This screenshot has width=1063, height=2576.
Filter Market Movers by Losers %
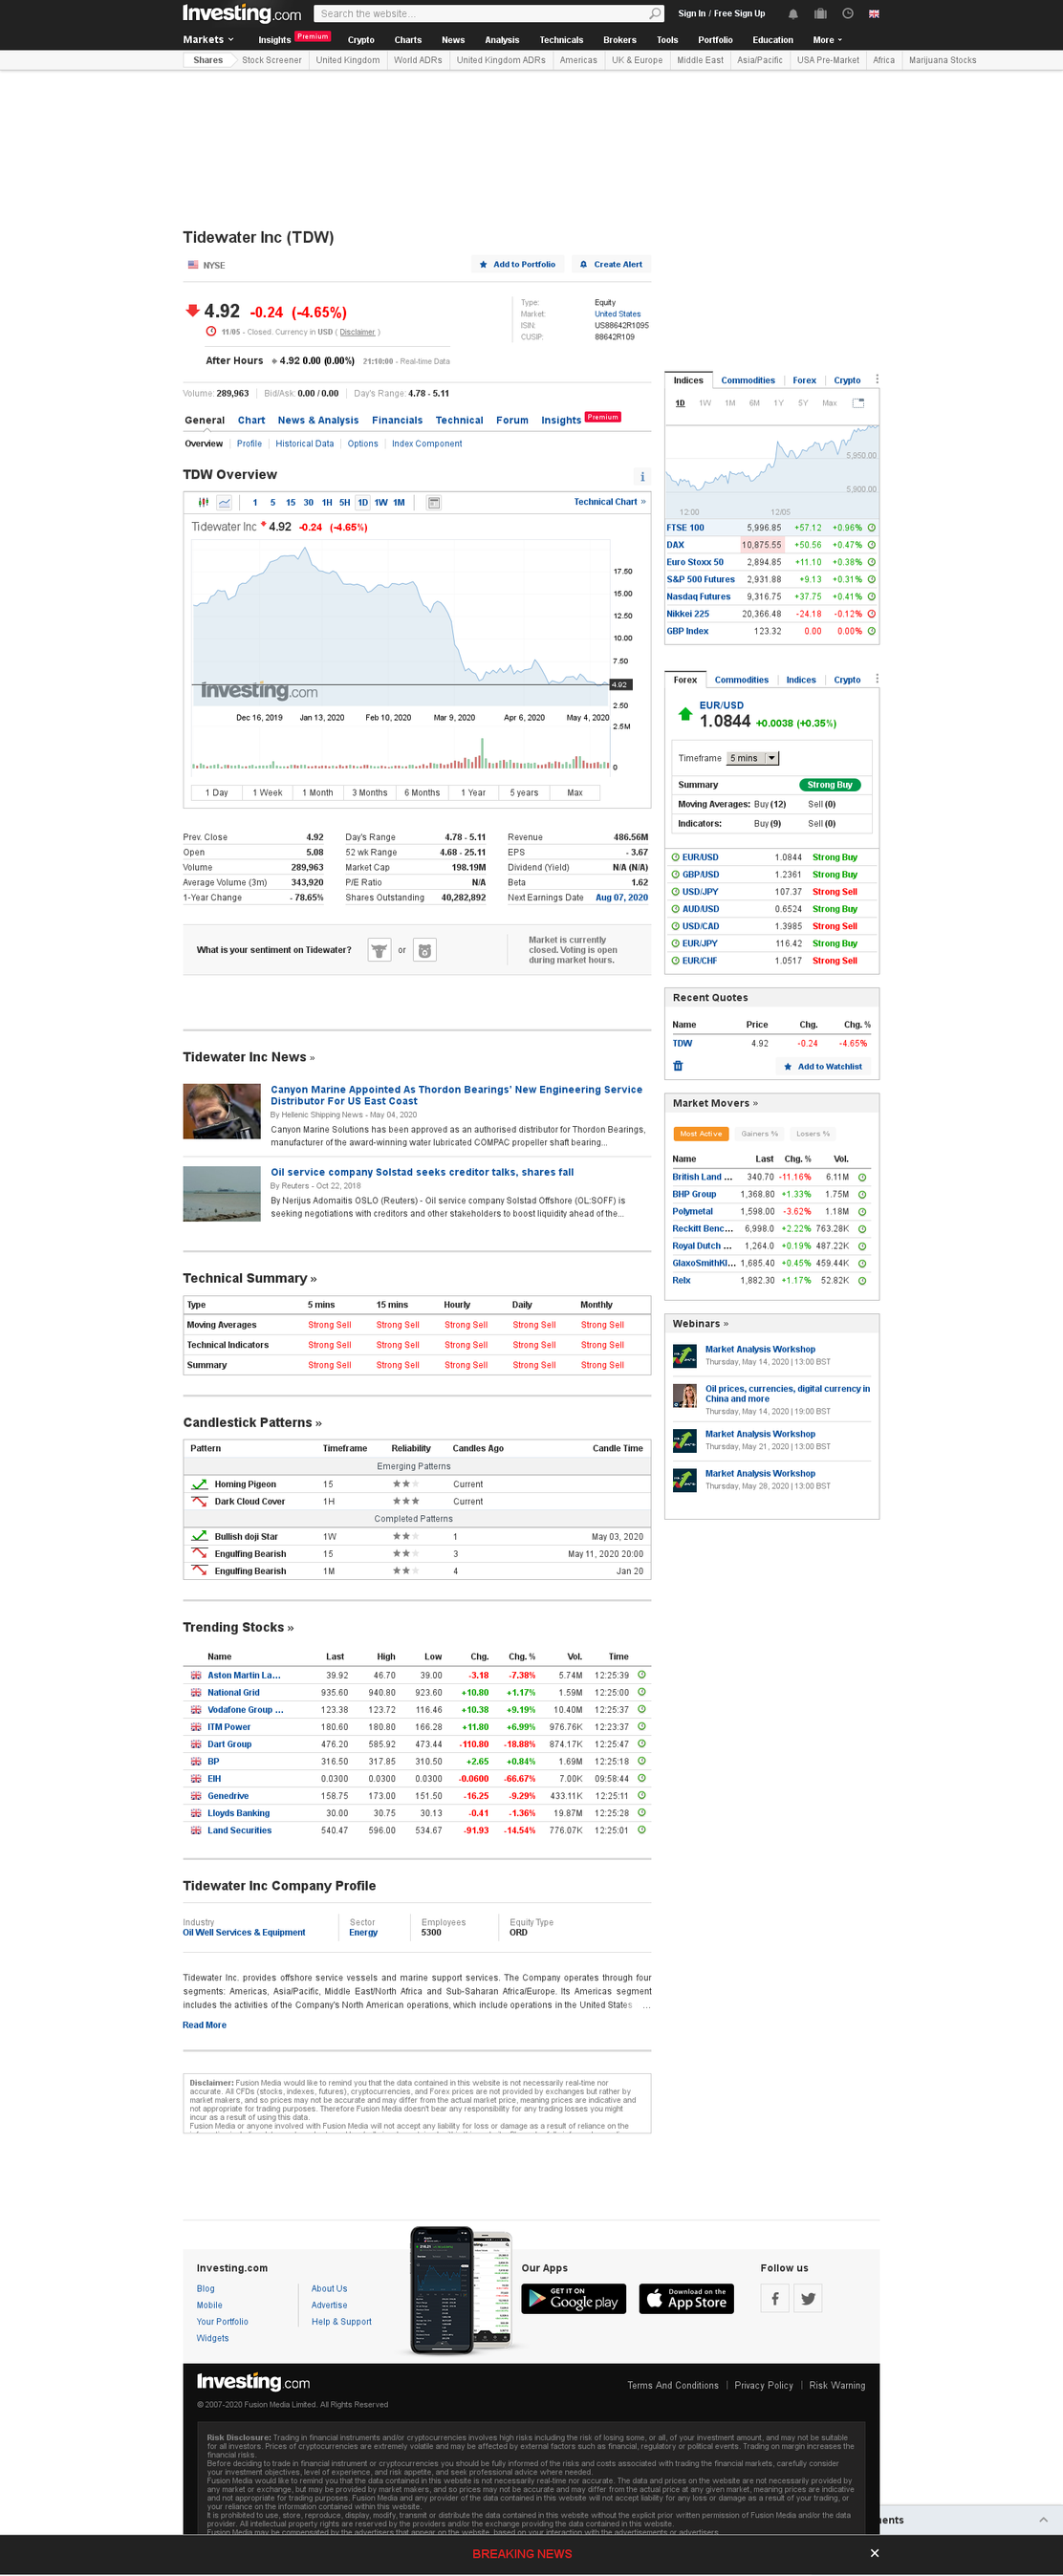(813, 1134)
